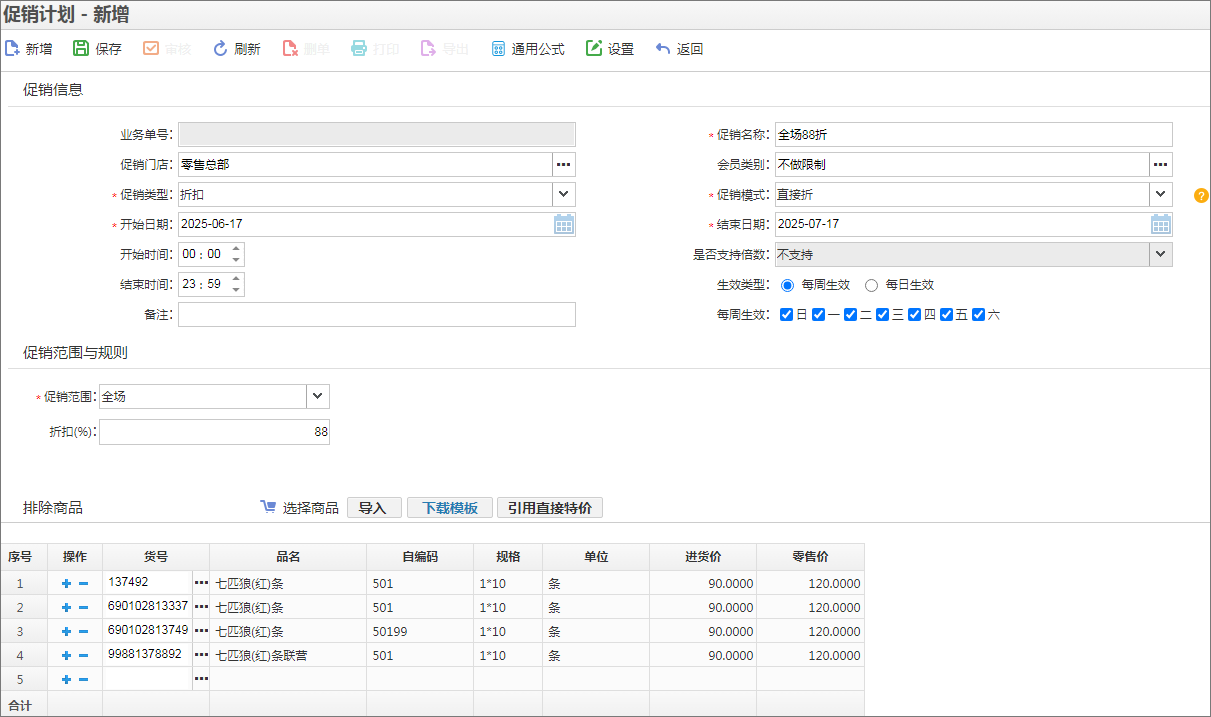Click the 进货价 column header

[x=703, y=557]
